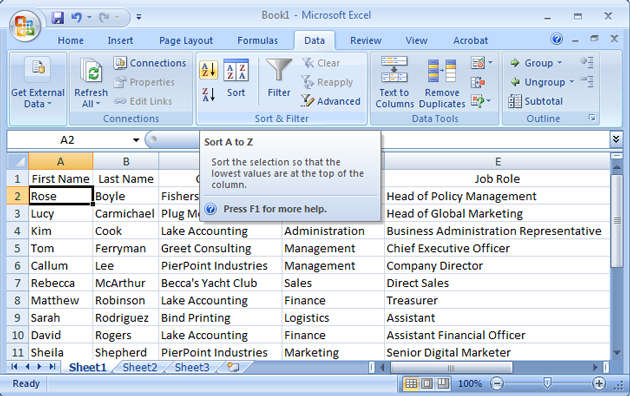The width and height of the screenshot is (630, 396).
Task: Click Show Detail outline icon
Action: [587, 62]
